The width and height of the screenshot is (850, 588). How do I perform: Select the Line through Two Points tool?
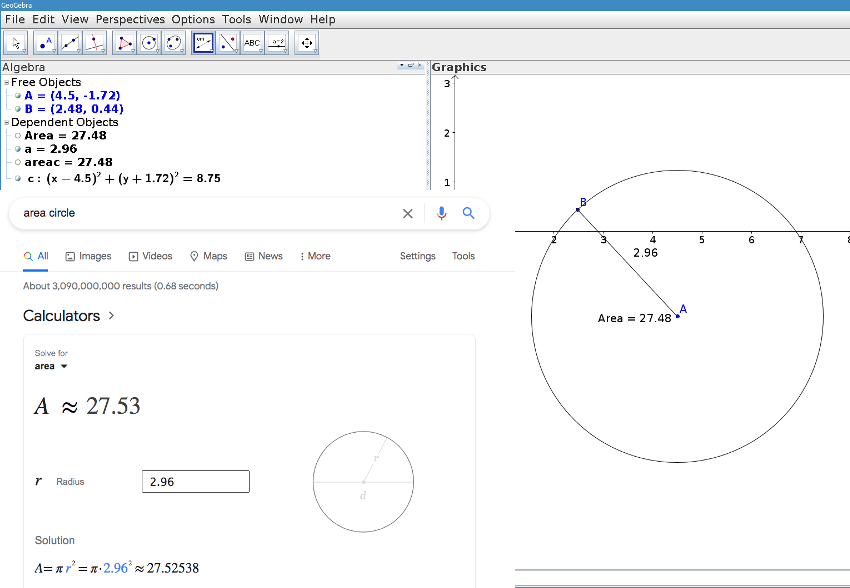[x=69, y=42]
